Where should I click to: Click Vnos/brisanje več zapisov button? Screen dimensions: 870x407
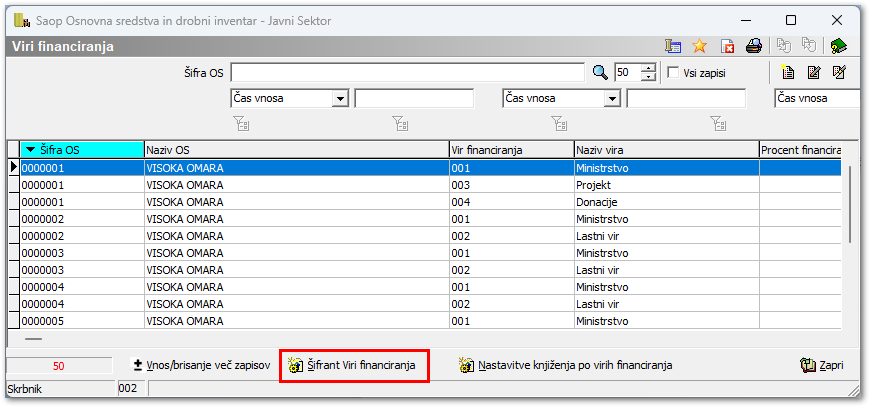[201, 365]
